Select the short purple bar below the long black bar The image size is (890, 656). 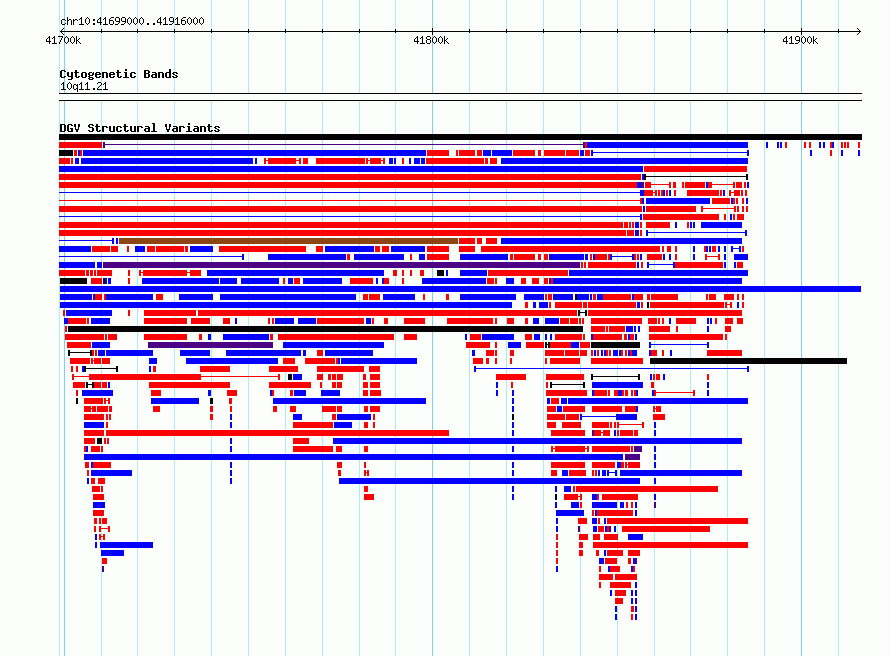211,345
